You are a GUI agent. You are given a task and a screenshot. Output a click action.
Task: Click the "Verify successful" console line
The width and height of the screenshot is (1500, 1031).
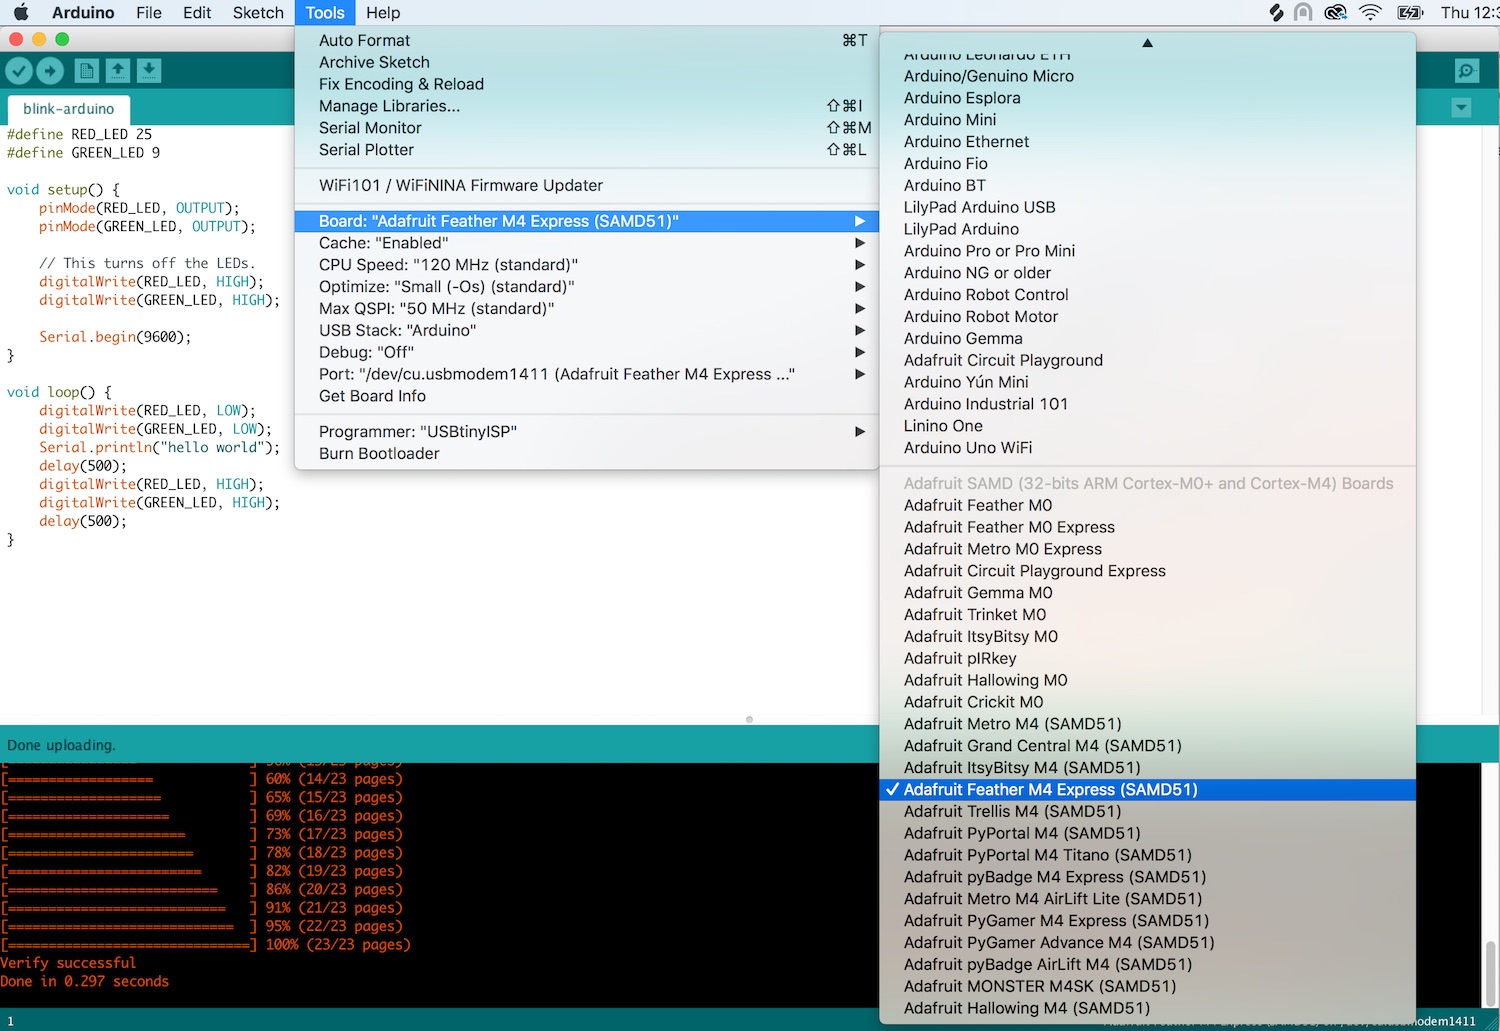pos(68,963)
